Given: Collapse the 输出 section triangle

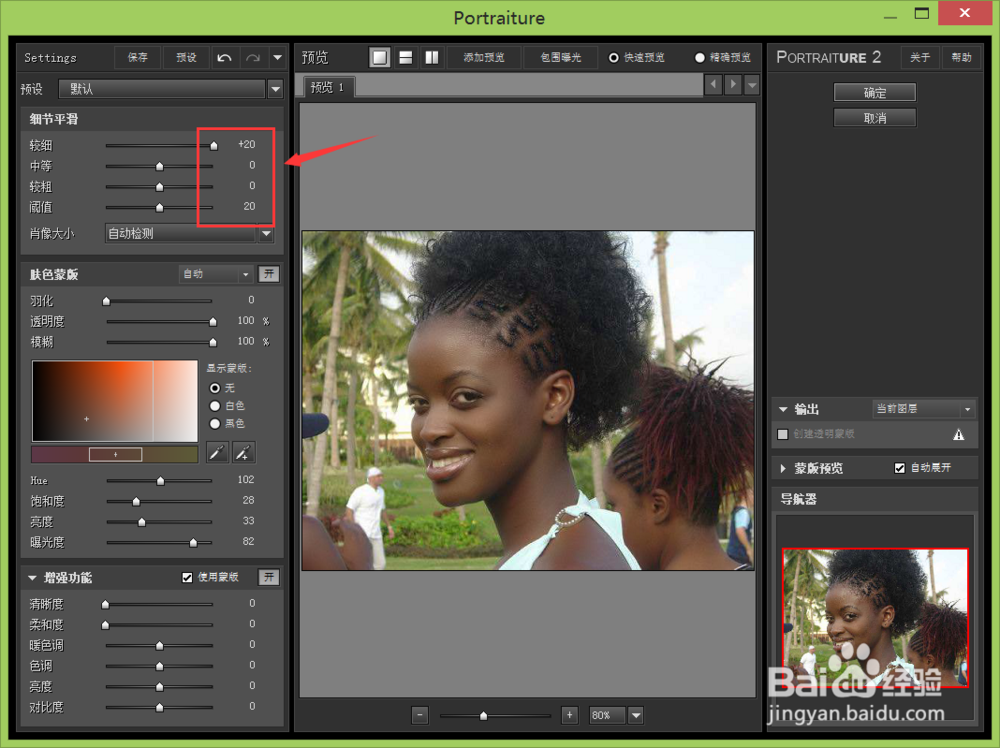Looking at the screenshot, I should pos(783,409).
